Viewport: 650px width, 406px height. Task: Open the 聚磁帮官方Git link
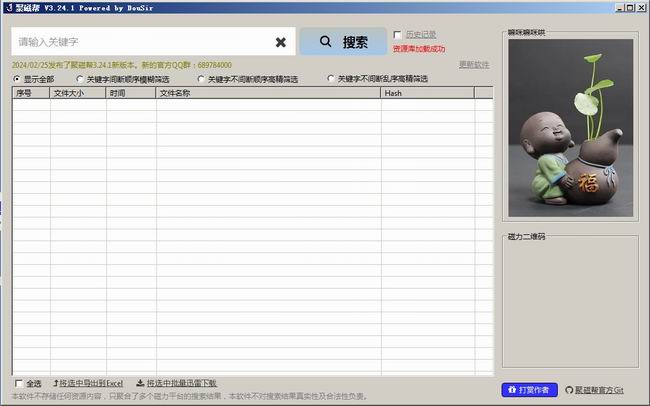pos(594,390)
